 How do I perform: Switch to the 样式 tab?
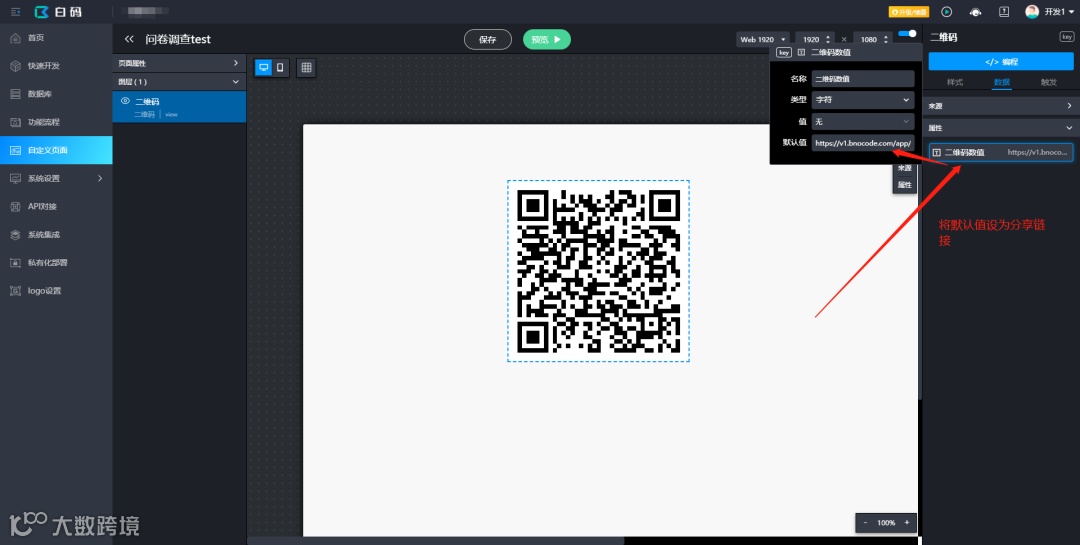955,82
